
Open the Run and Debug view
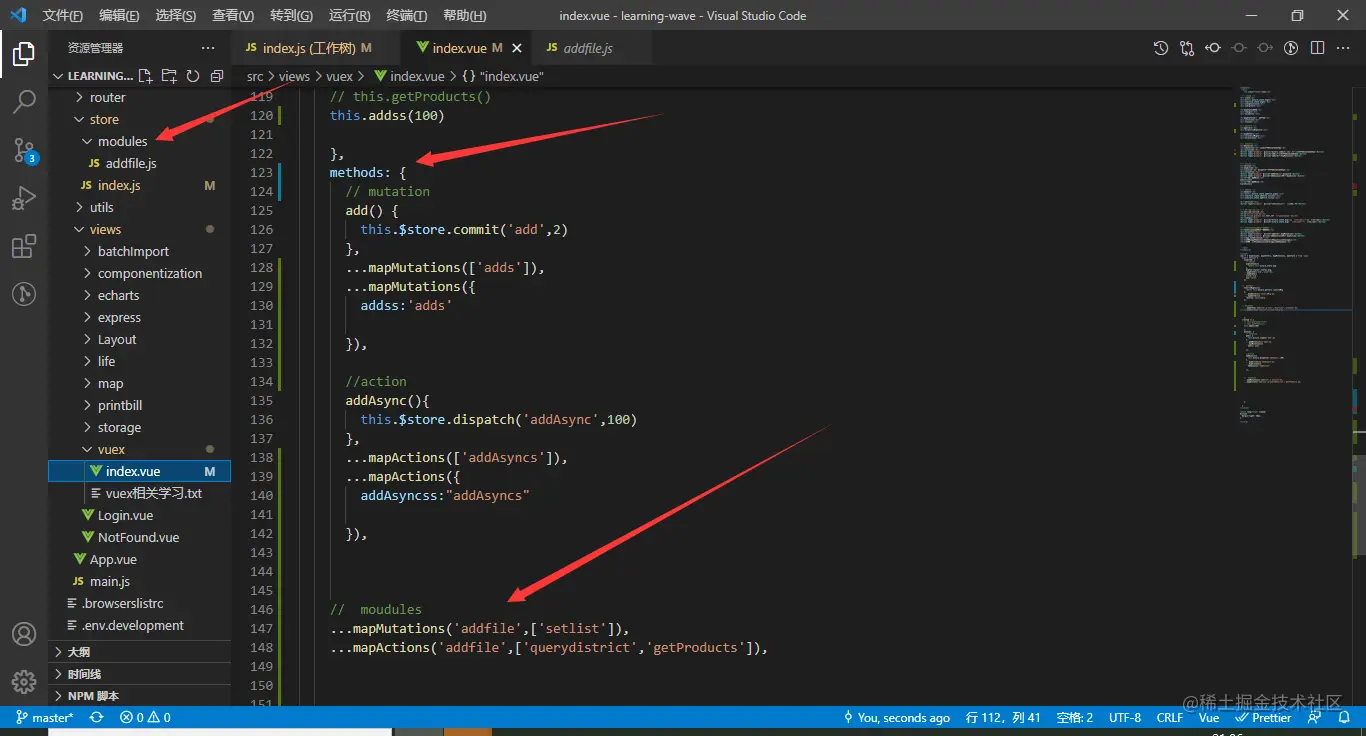click(x=24, y=199)
